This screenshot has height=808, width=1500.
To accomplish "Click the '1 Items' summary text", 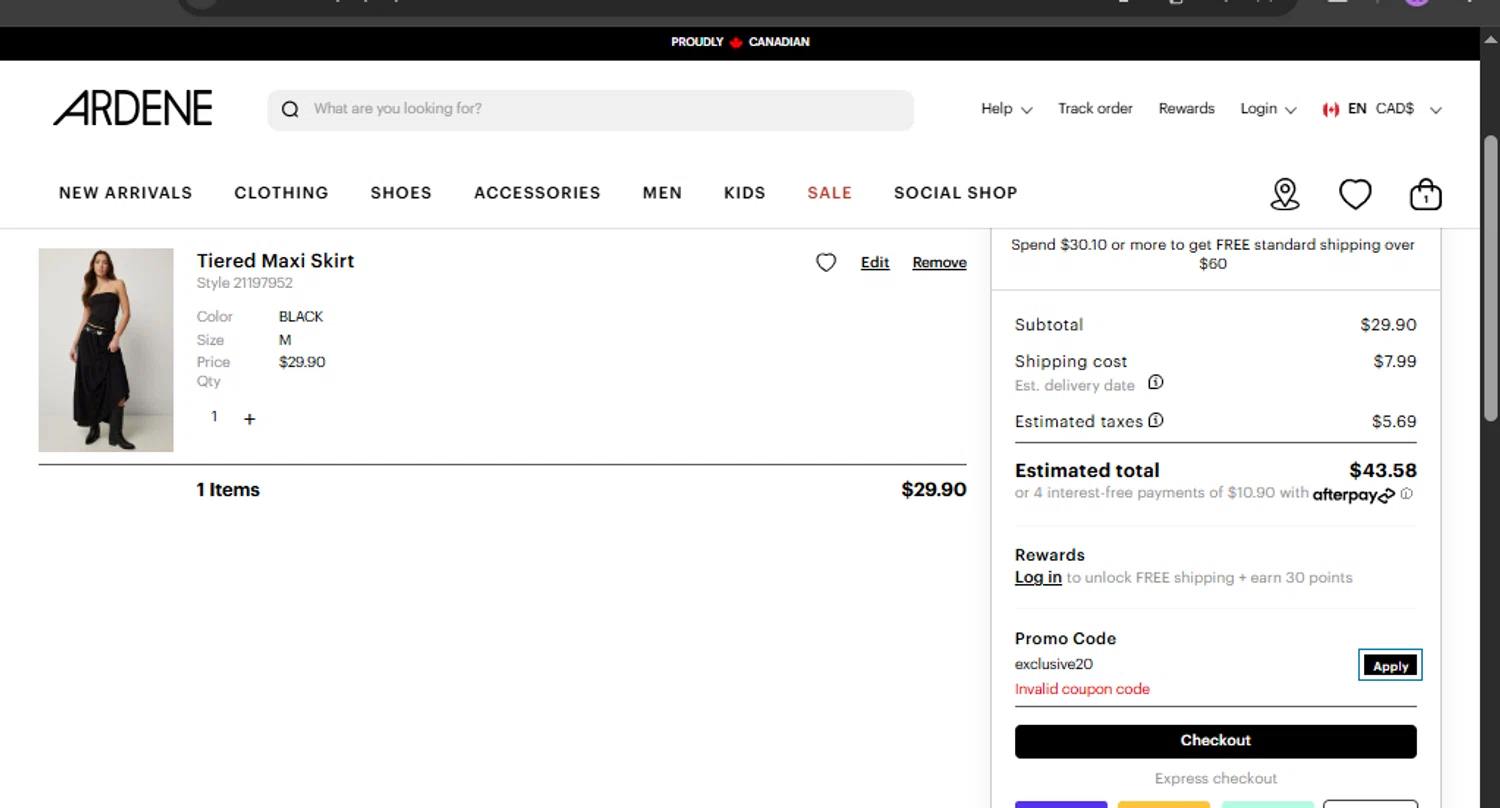I will click(228, 490).
